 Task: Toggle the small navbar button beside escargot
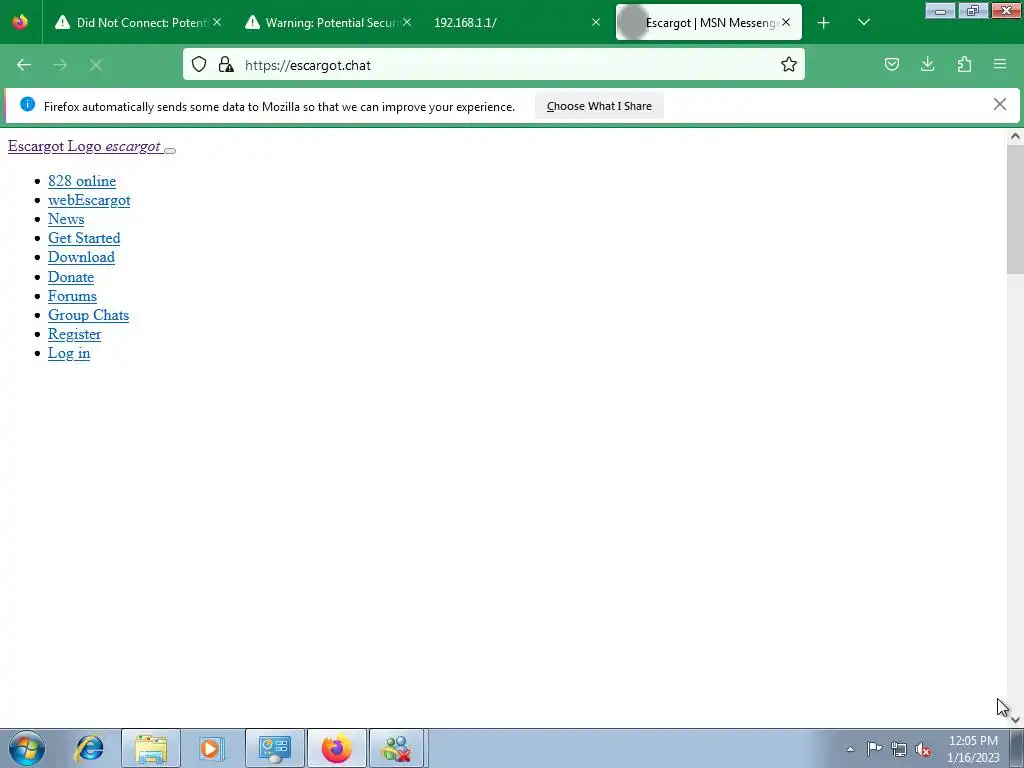pos(170,150)
